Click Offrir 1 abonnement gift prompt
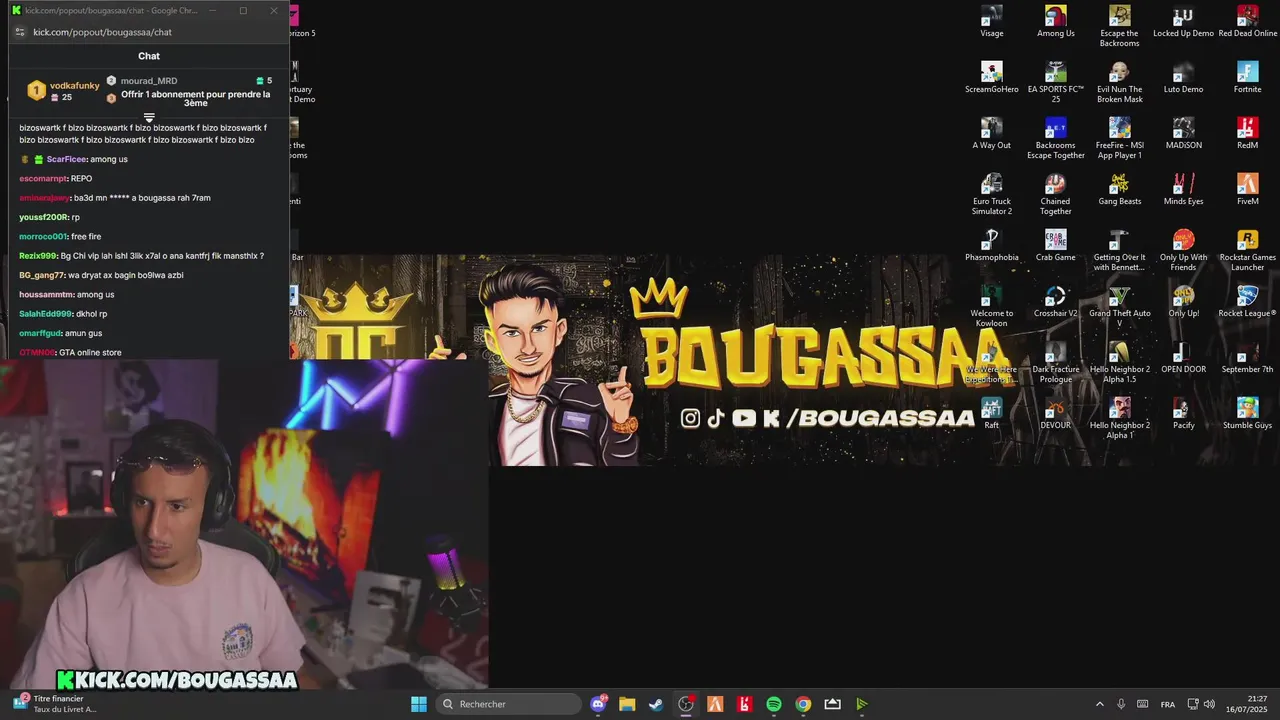Image resolution: width=1280 pixels, height=720 pixels. (196, 99)
